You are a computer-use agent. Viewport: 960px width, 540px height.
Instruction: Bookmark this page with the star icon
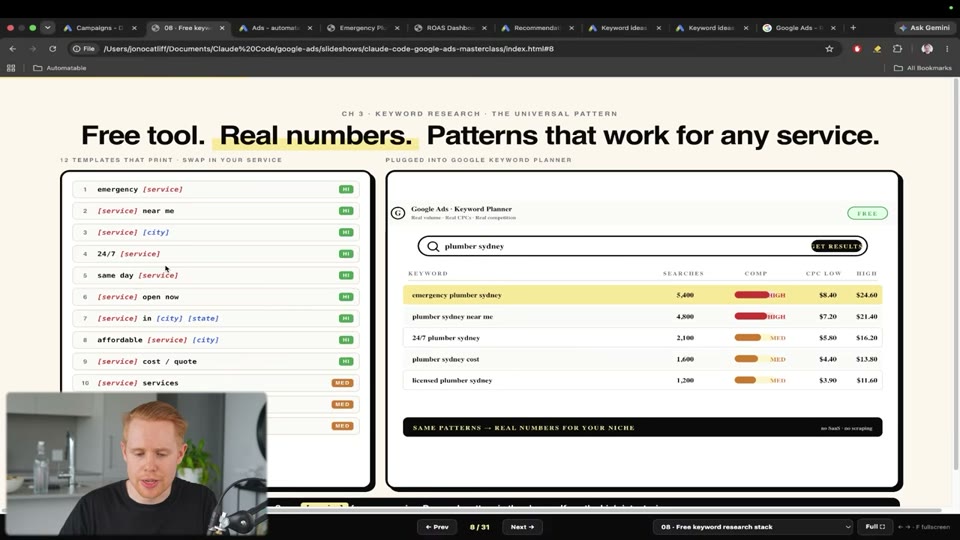point(829,48)
